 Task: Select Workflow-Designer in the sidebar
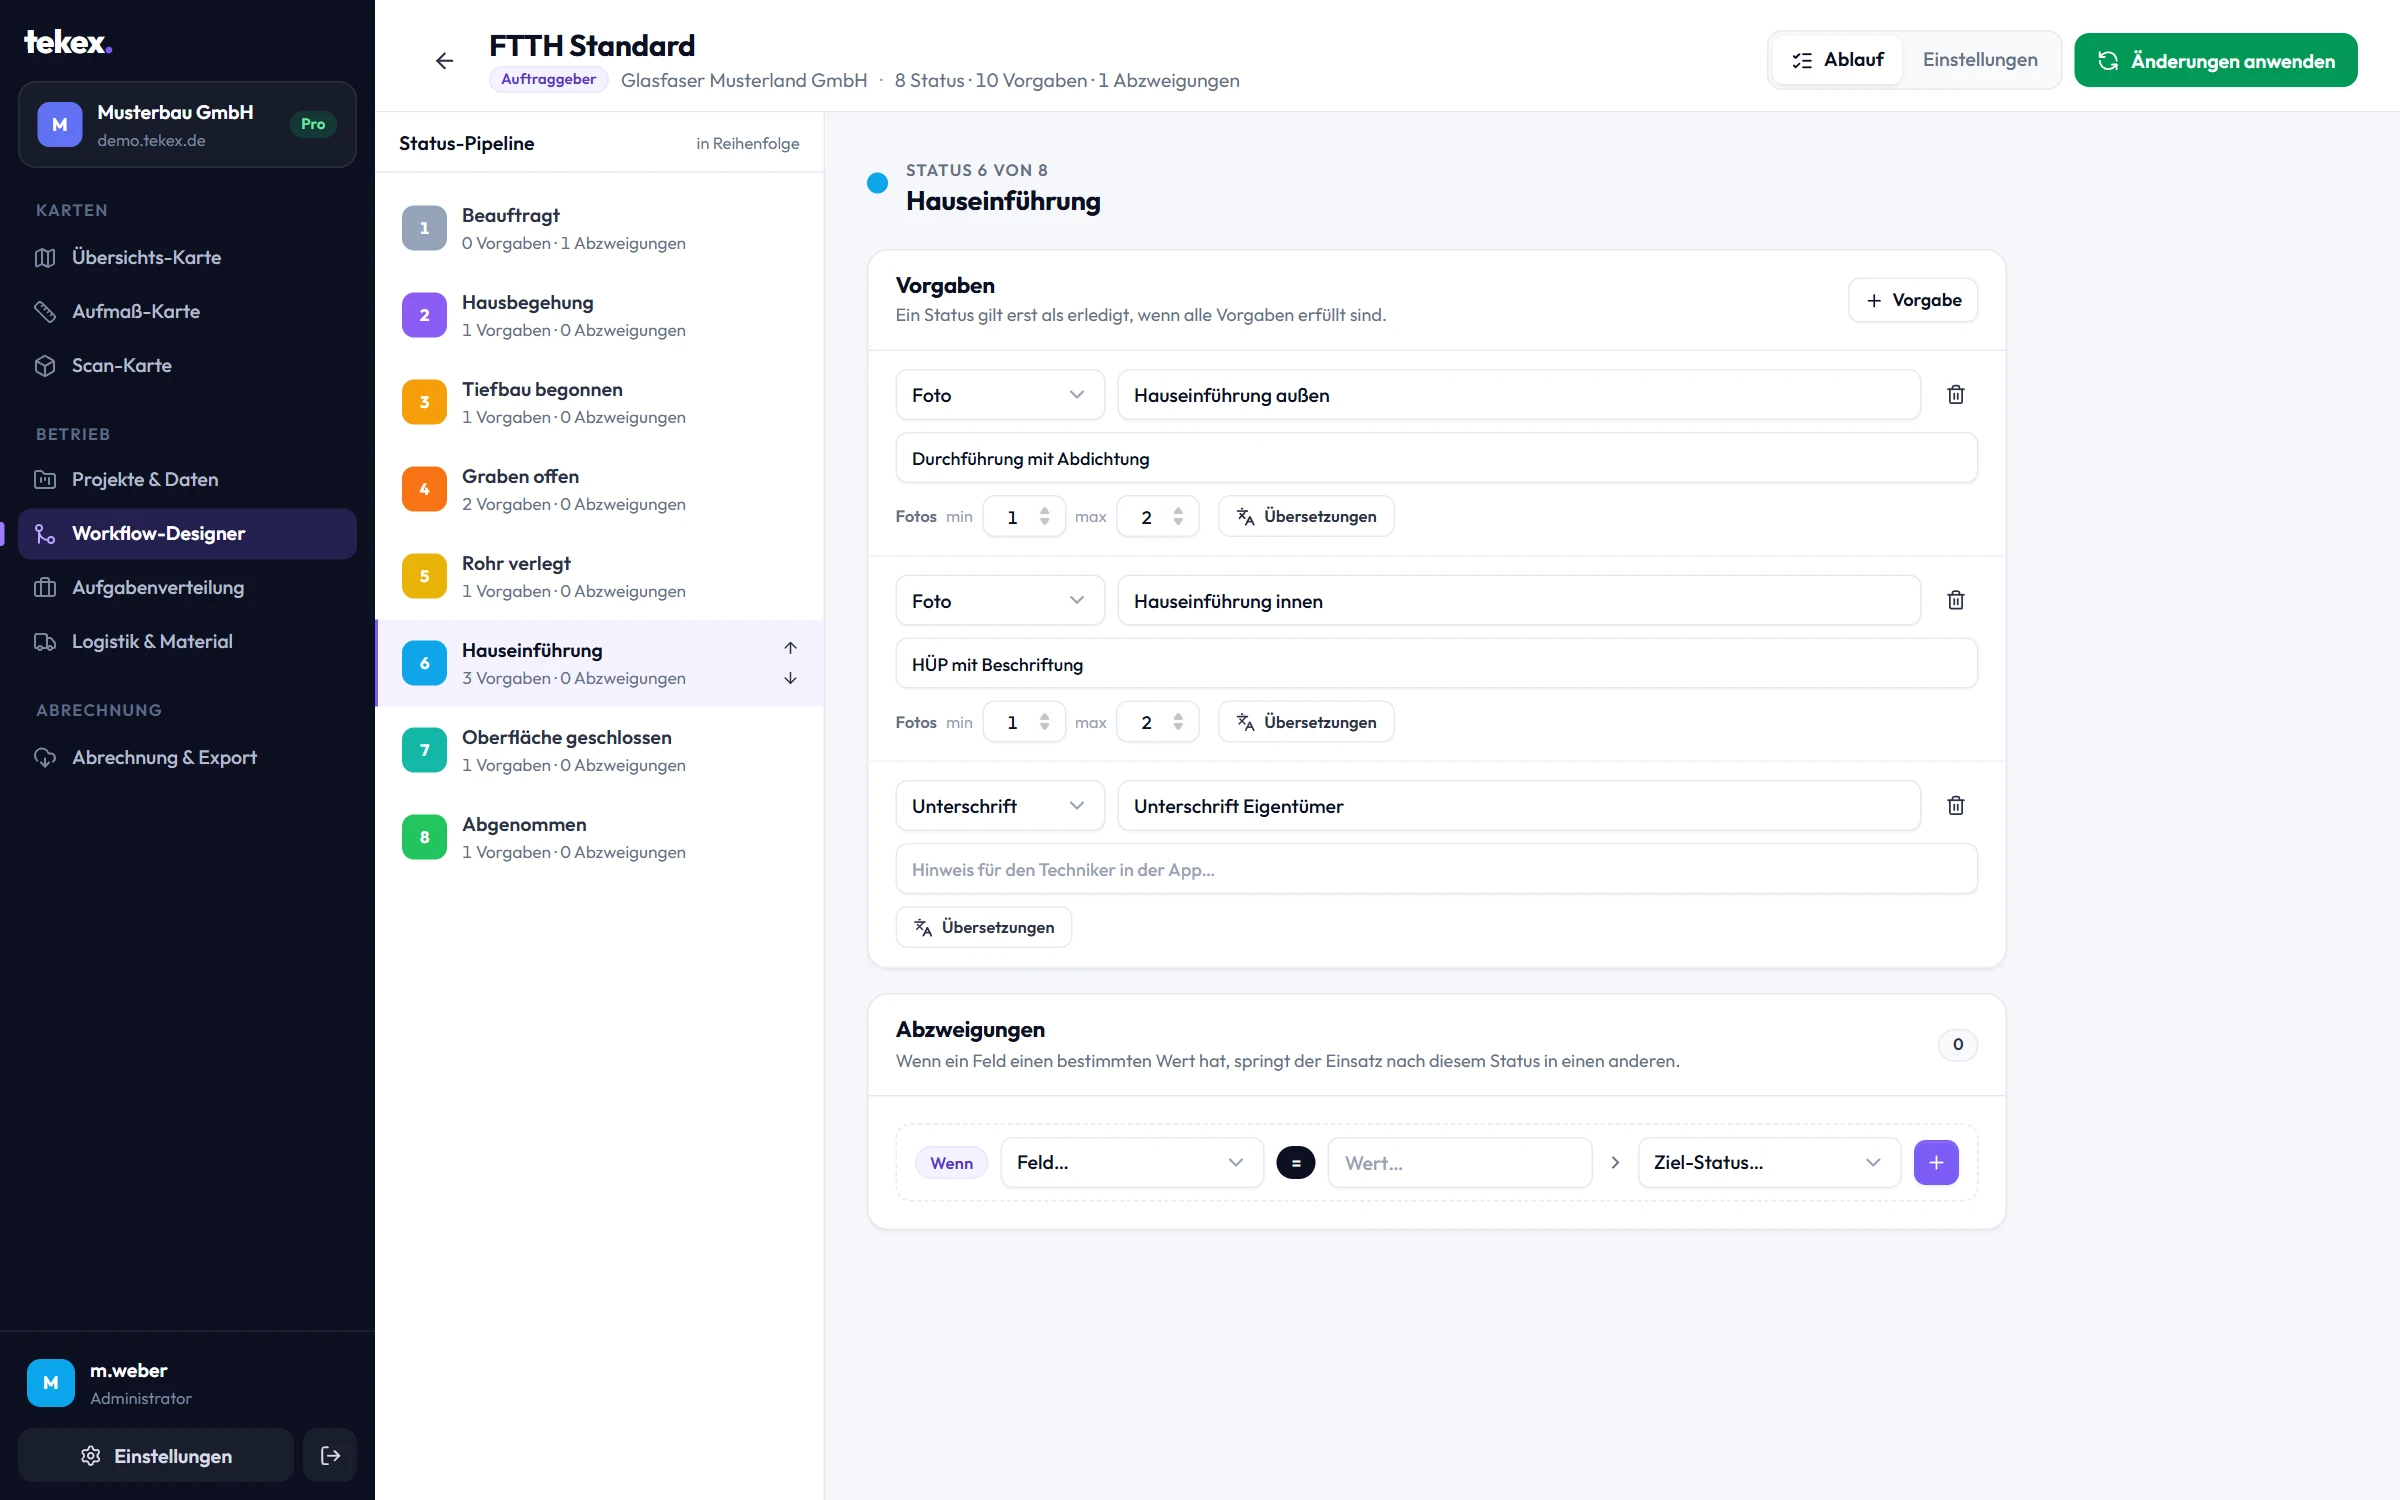coord(187,533)
